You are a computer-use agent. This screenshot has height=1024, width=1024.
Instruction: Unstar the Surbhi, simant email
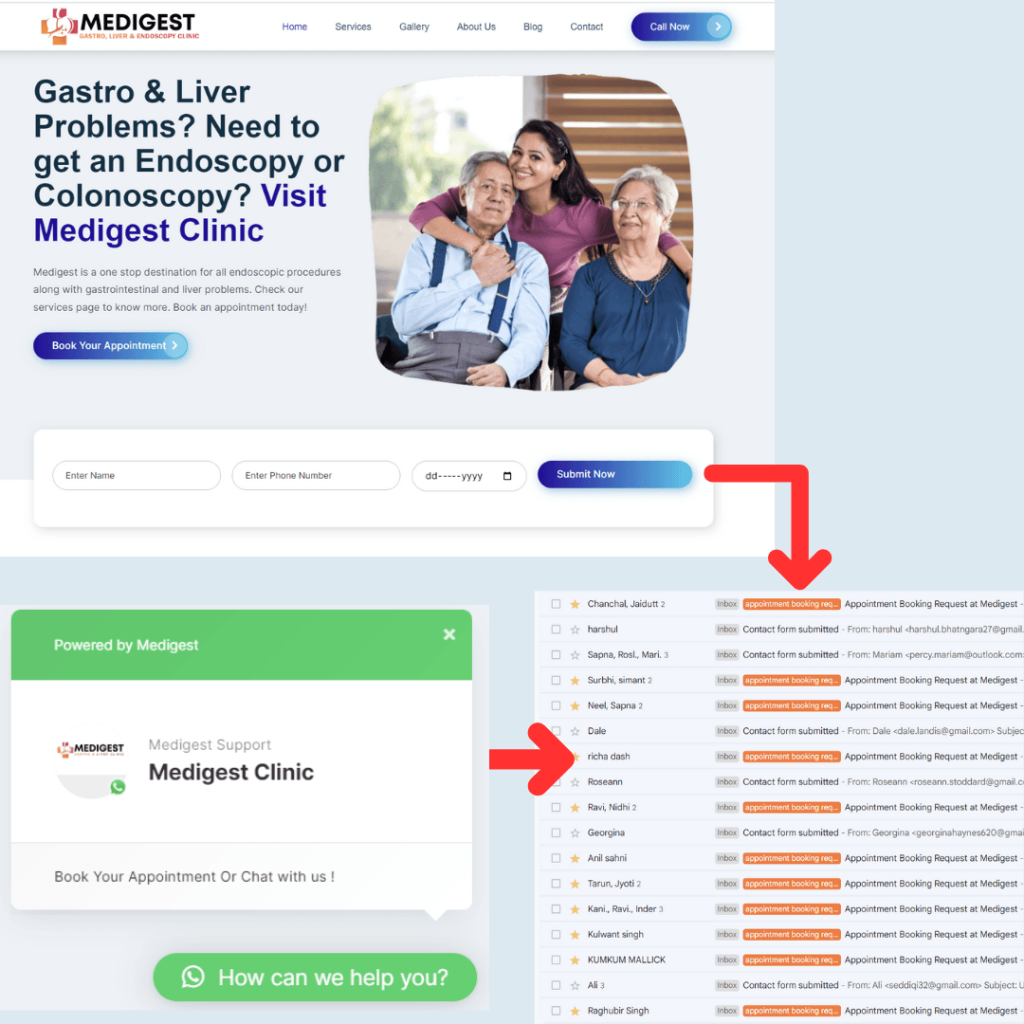click(x=575, y=680)
